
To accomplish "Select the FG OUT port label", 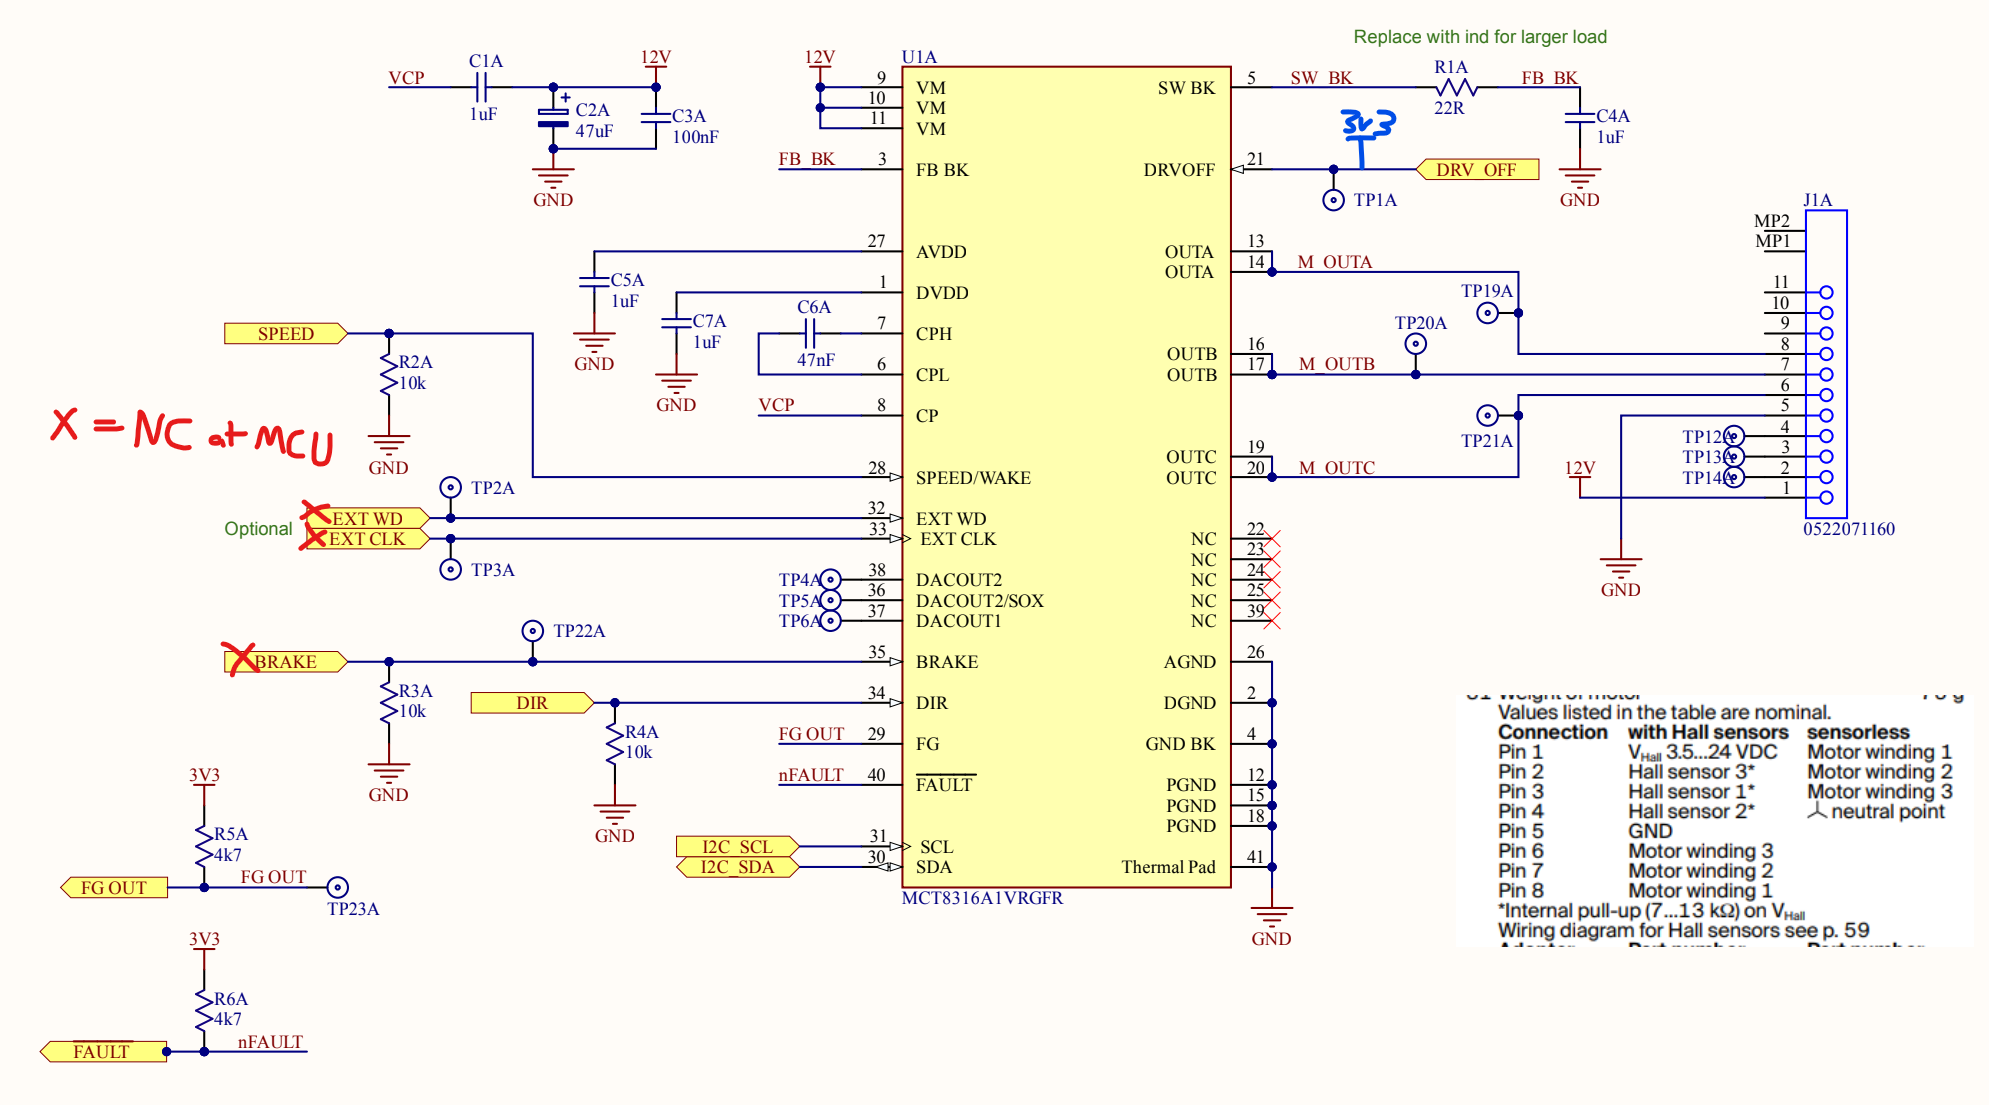I will [x=113, y=888].
